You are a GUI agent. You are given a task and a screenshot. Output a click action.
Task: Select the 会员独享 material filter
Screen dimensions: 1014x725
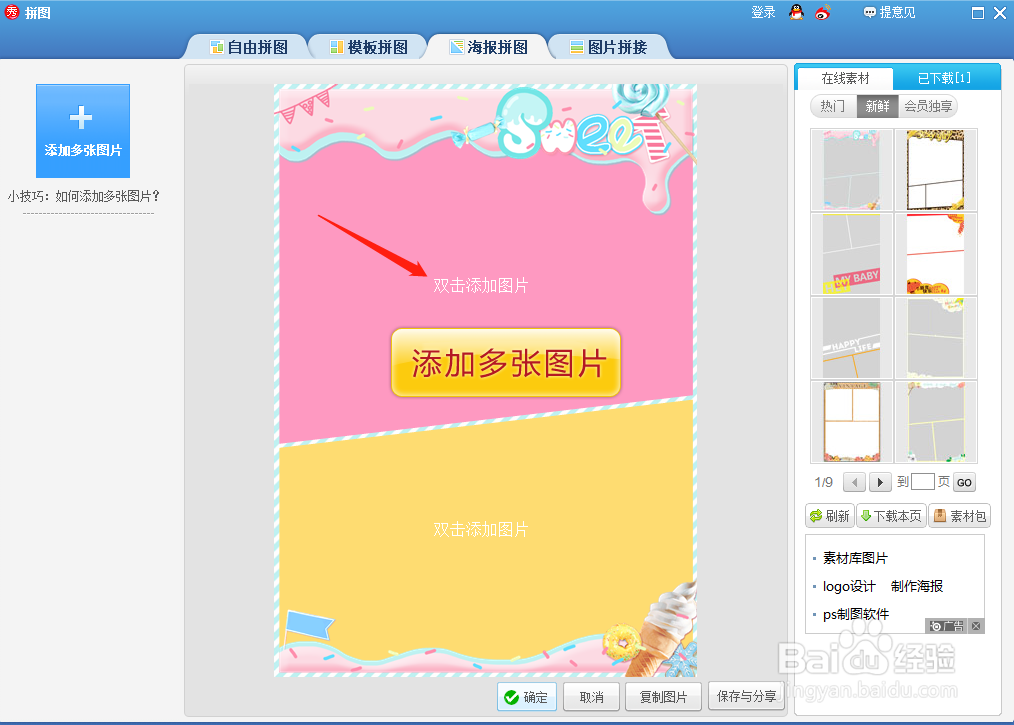(929, 105)
